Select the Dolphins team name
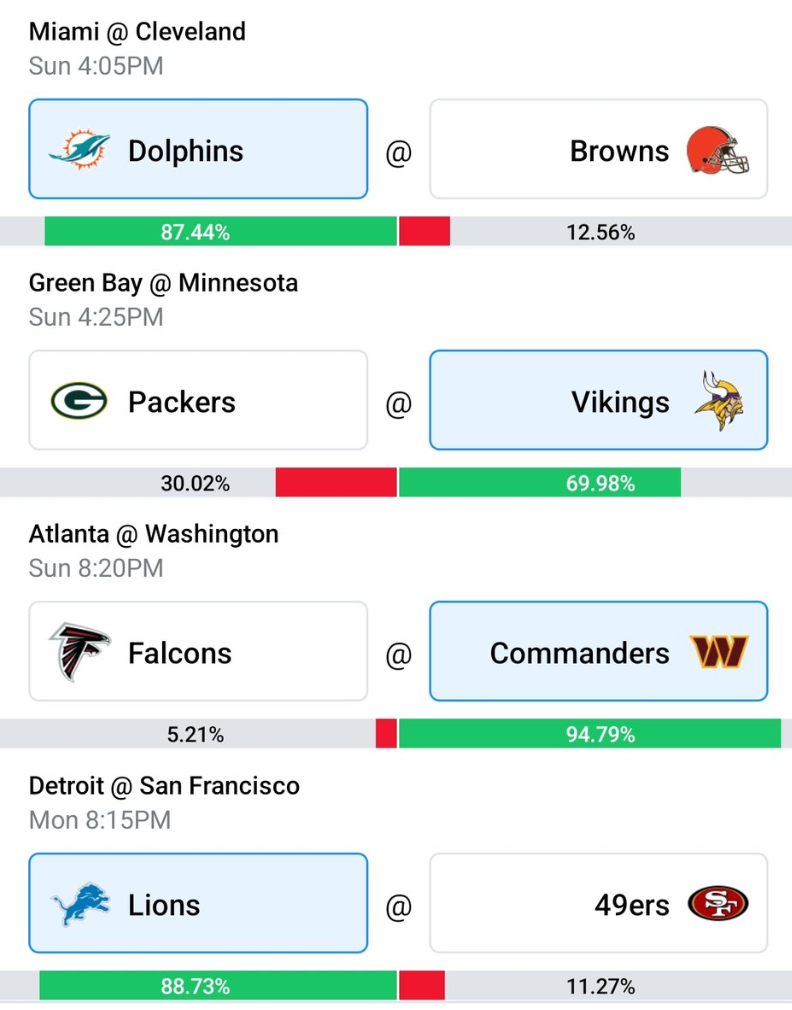This screenshot has height=1010, width=792. tap(185, 151)
